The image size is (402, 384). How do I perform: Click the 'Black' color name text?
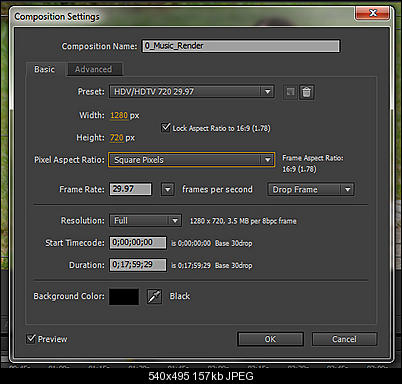(180, 296)
